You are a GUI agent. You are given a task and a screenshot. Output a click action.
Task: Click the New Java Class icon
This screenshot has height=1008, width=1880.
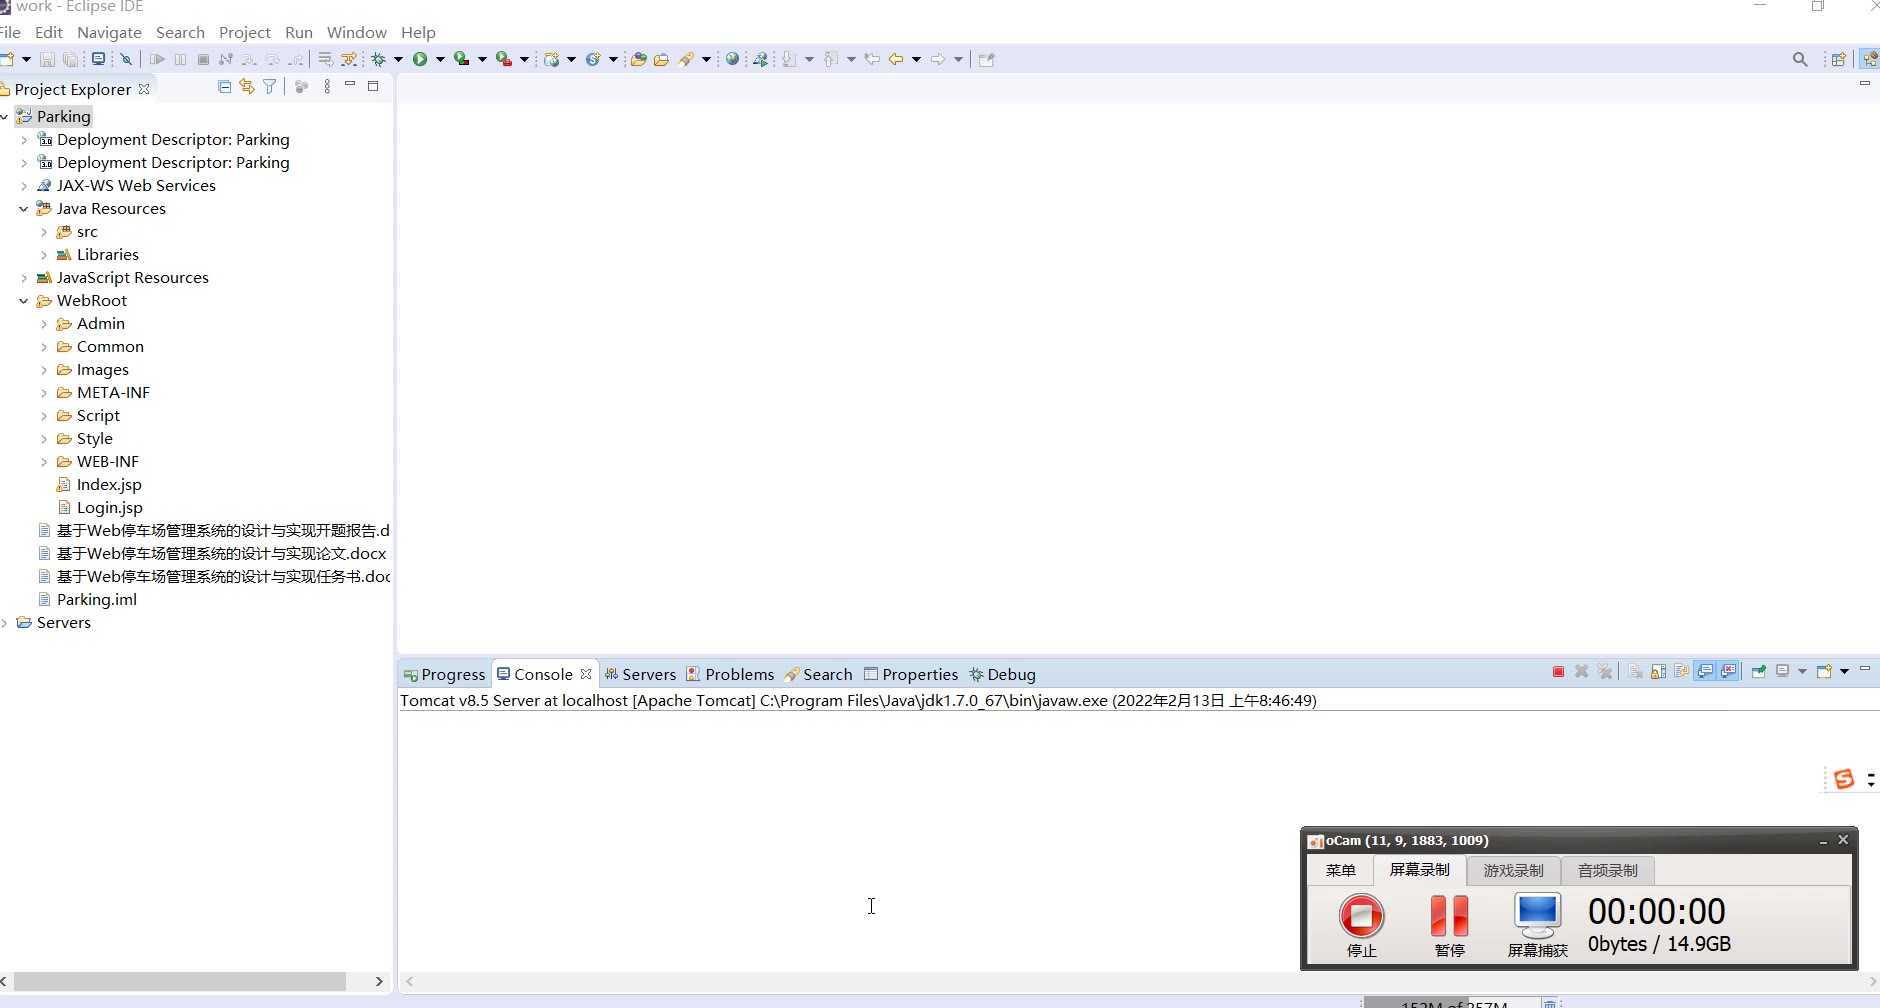(x=592, y=59)
